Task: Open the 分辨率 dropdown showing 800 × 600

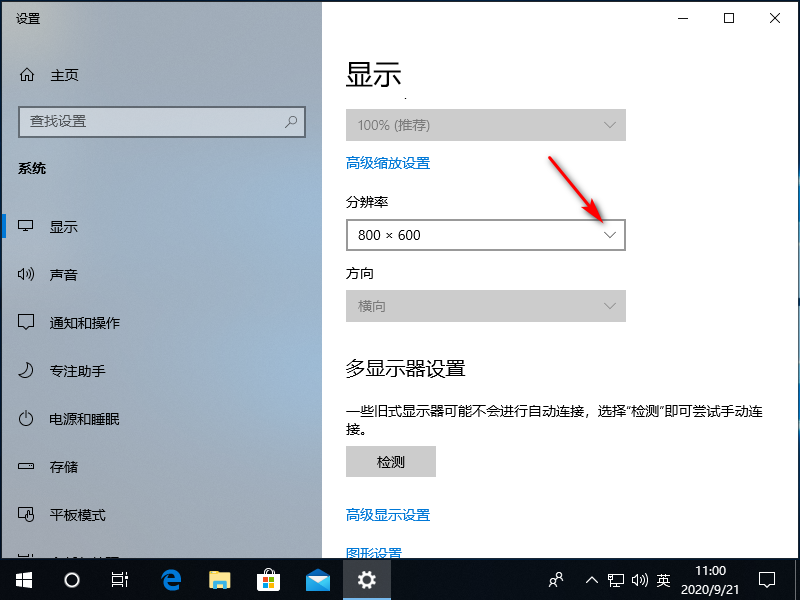Action: coord(485,234)
